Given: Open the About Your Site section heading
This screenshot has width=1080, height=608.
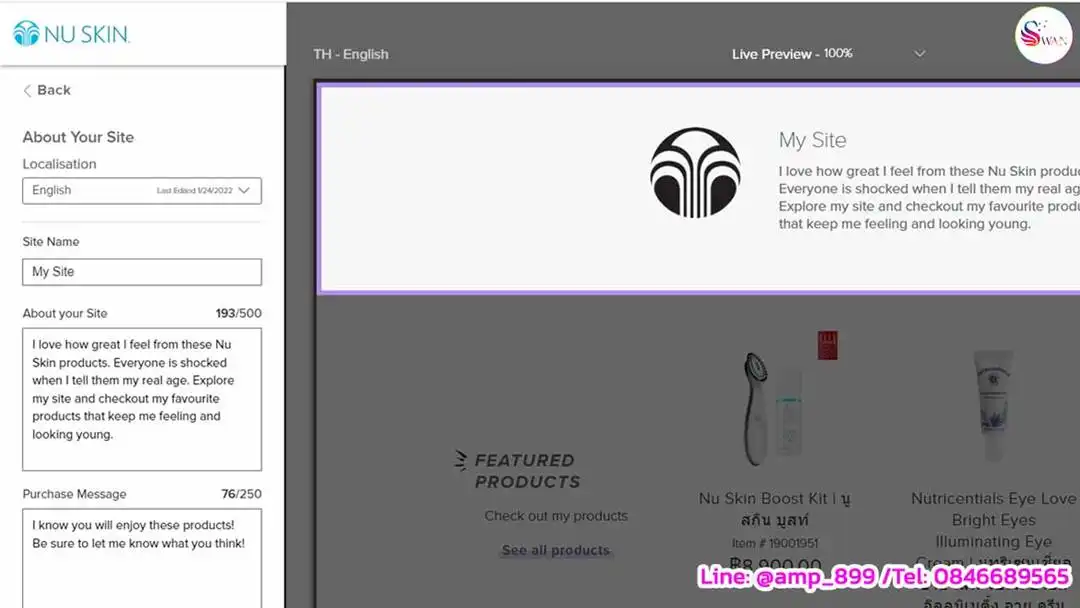Looking at the screenshot, I should point(78,137).
